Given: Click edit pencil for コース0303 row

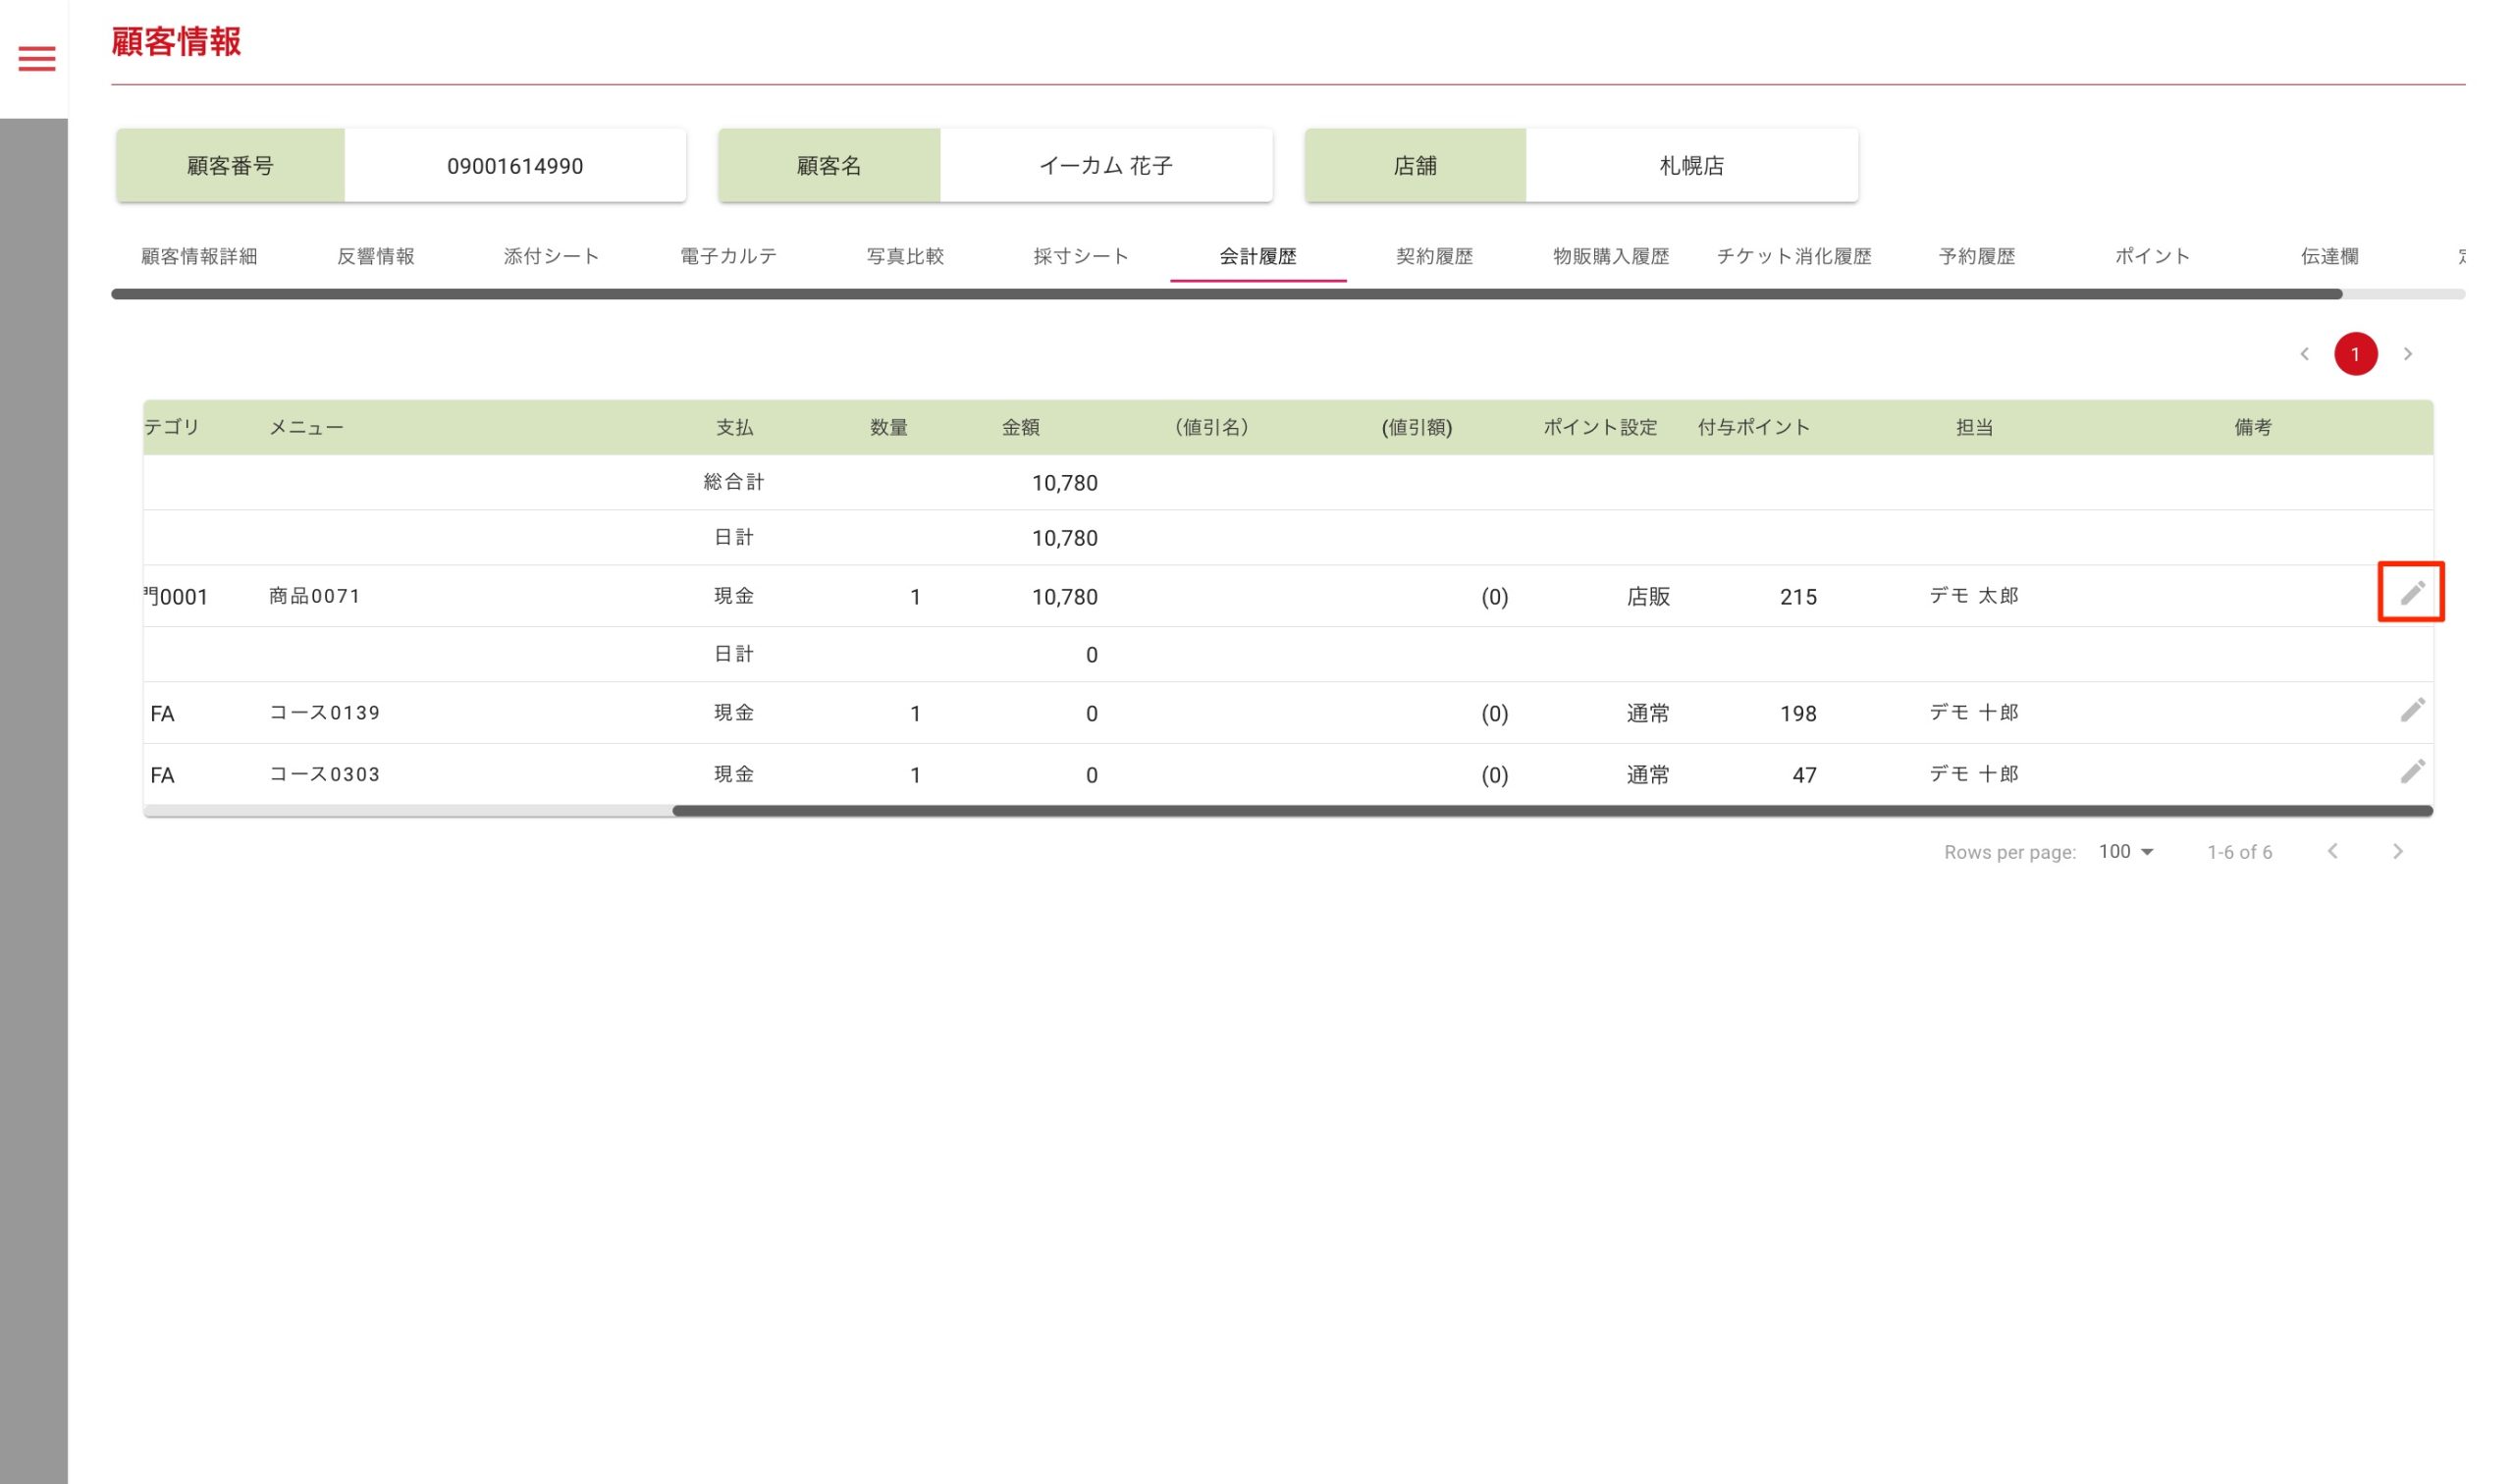Looking at the screenshot, I should 2411,771.
